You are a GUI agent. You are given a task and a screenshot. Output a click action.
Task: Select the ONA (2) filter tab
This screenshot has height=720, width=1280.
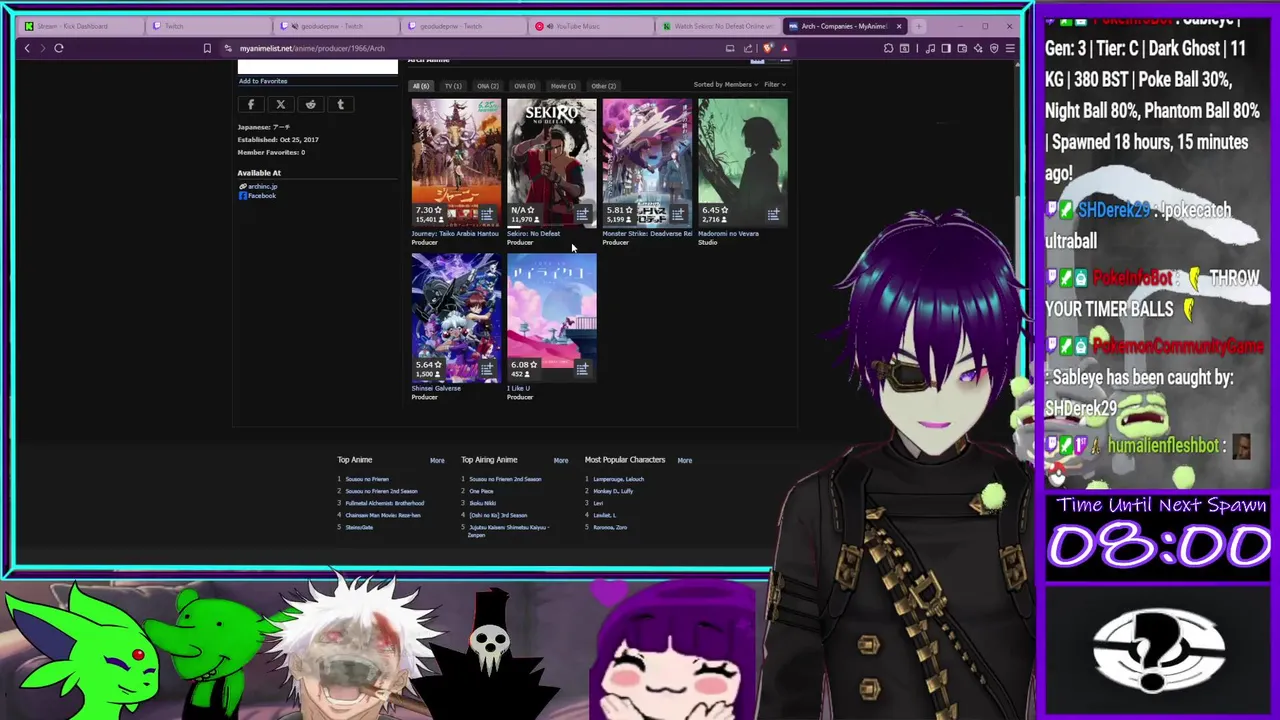[487, 86]
